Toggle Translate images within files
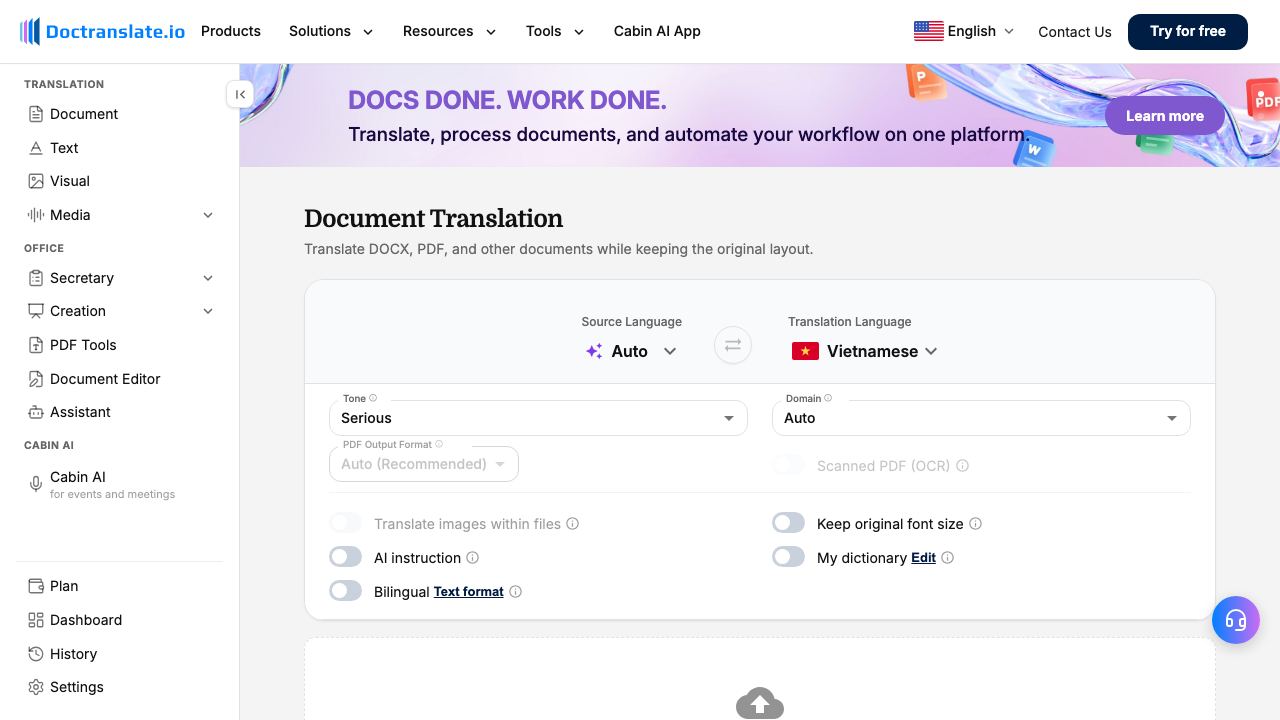The width and height of the screenshot is (1280, 720). 346,523
